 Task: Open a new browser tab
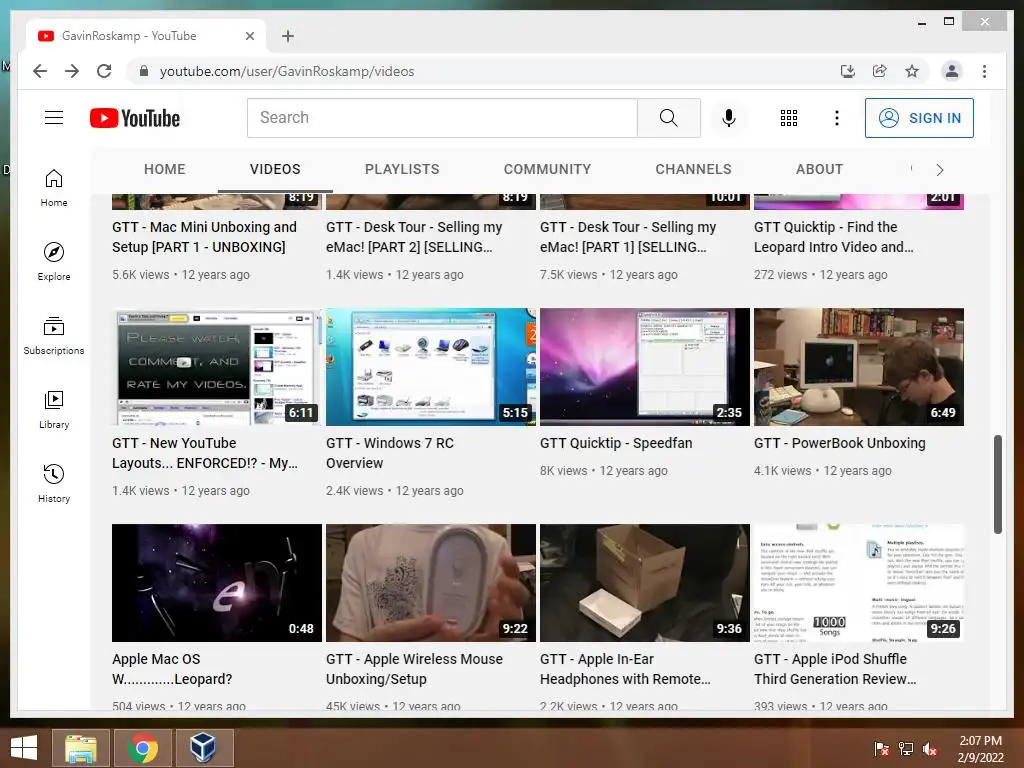[x=288, y=36]
